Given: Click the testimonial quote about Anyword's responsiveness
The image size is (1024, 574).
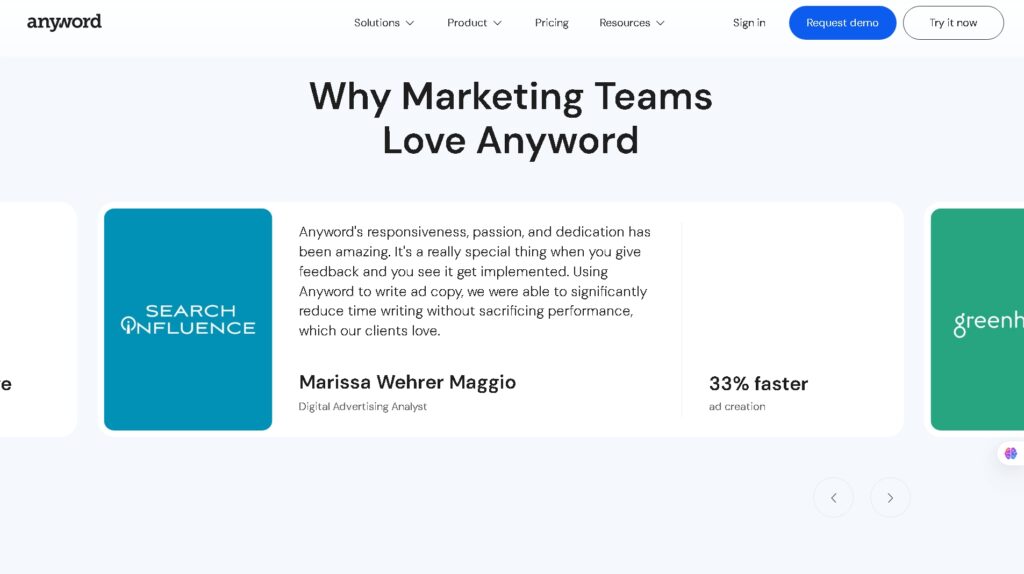Looking at the screenshot, I should 475,281.
